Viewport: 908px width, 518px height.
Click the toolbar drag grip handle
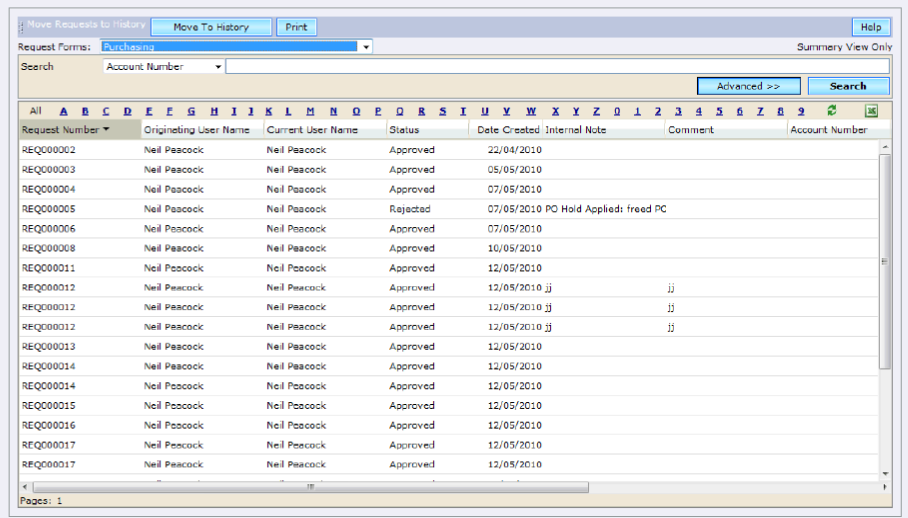22,27
